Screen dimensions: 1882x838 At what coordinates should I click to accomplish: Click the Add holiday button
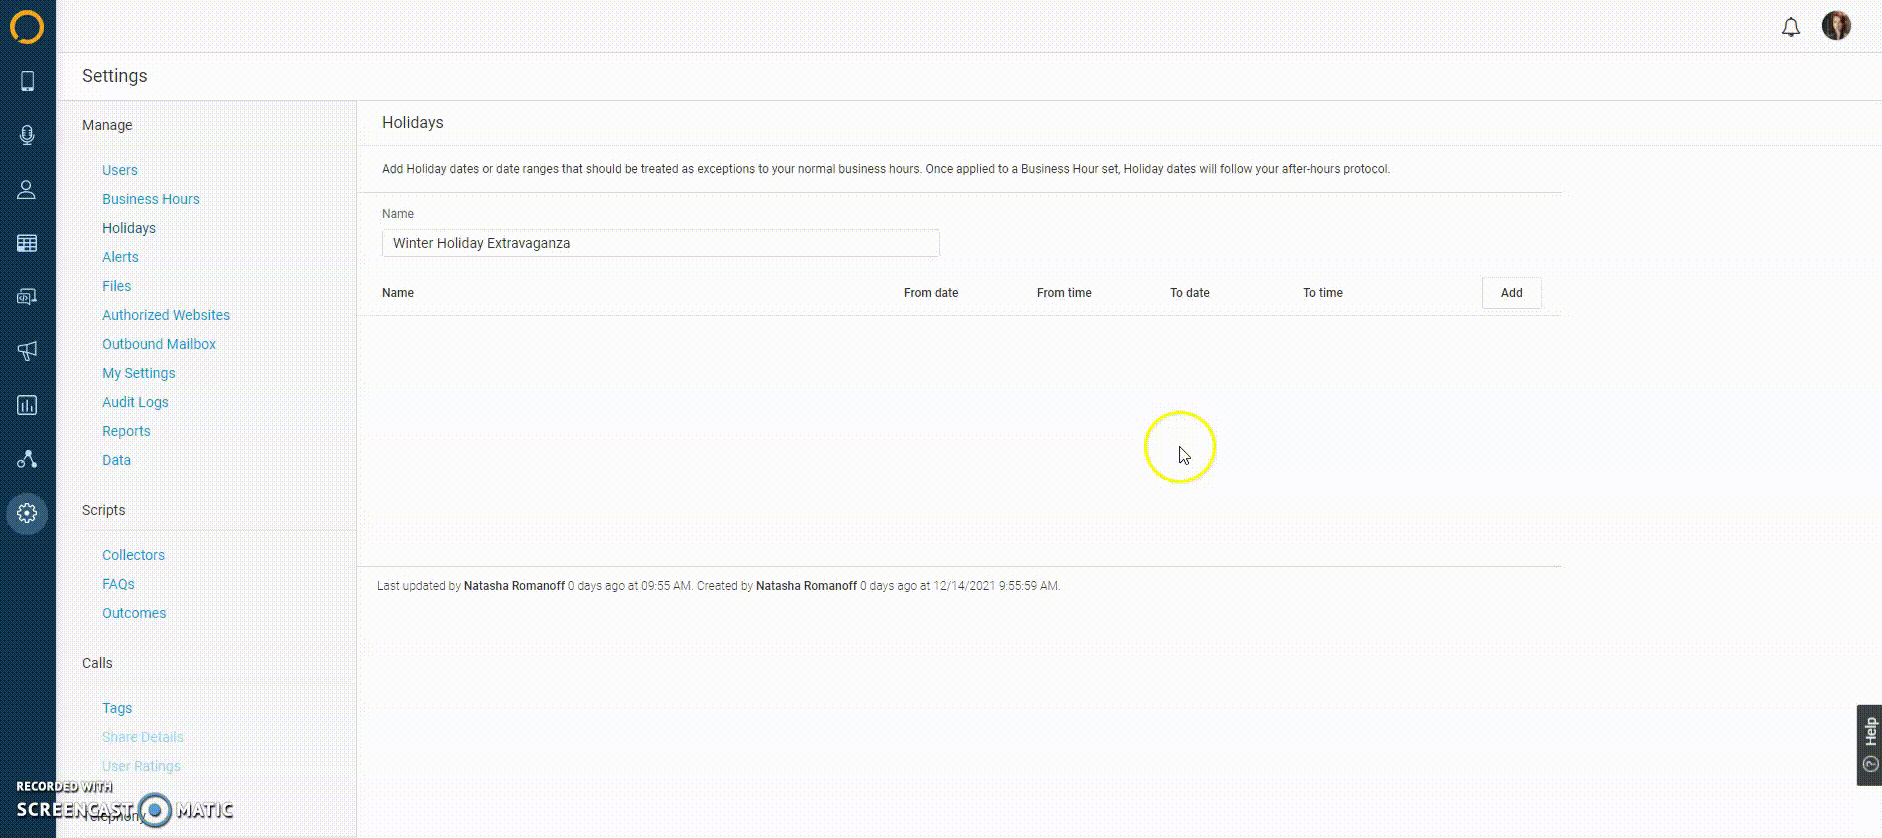(1511, 293)
